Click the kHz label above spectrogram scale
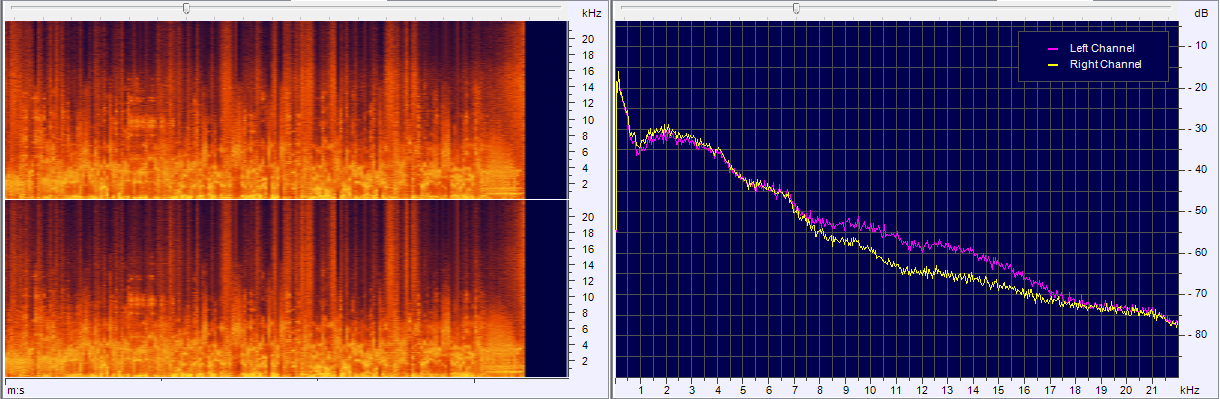Screen dimensions: 1220x399 (x=591, y=13)
